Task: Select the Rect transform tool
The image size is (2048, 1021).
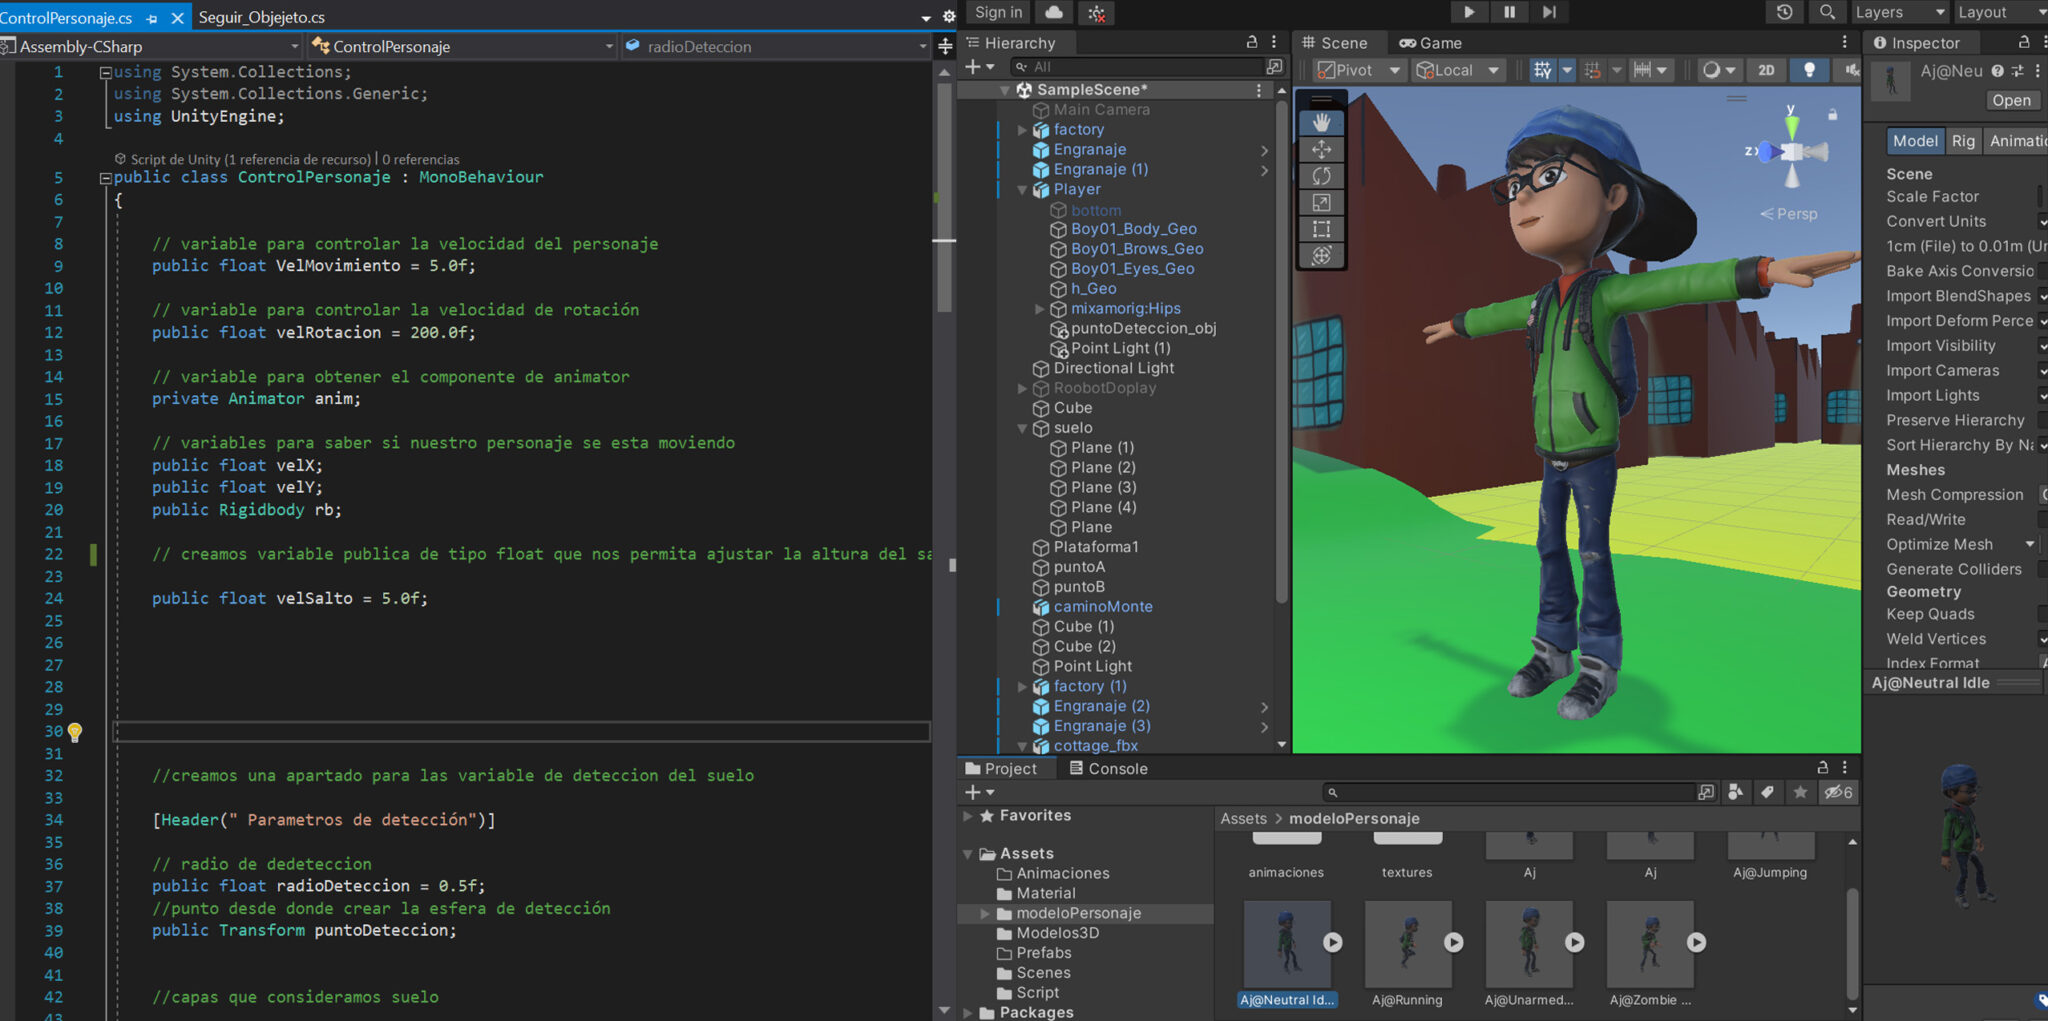Action: pos(1322,229)
